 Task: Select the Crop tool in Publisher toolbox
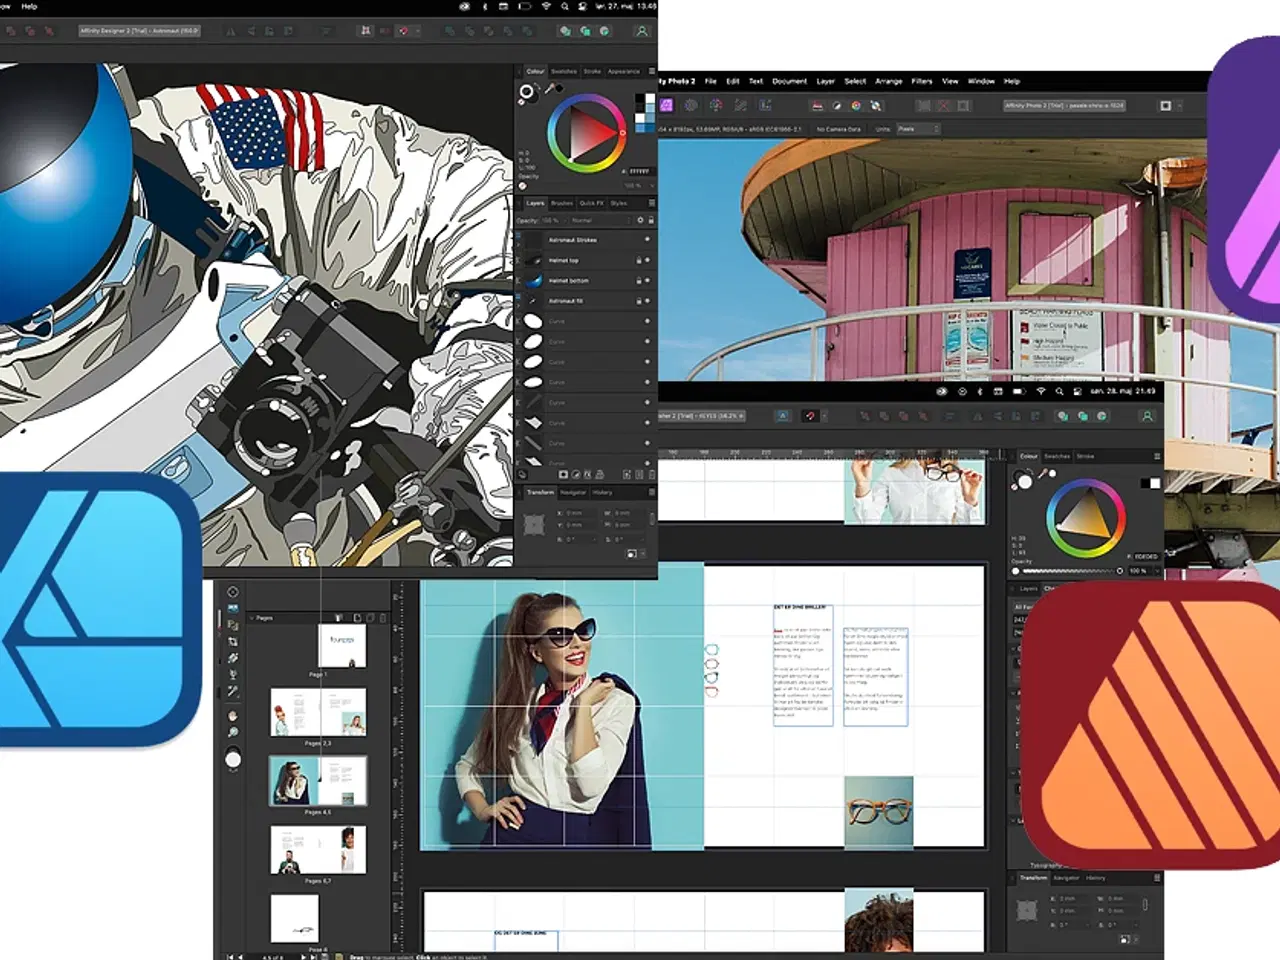pos(233,641)
